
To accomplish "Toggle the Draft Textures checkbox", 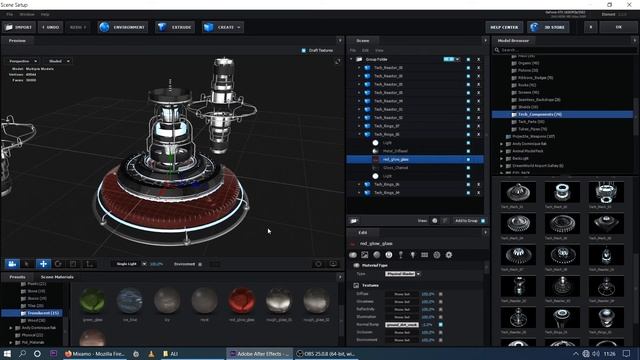I will click(304, 50).
